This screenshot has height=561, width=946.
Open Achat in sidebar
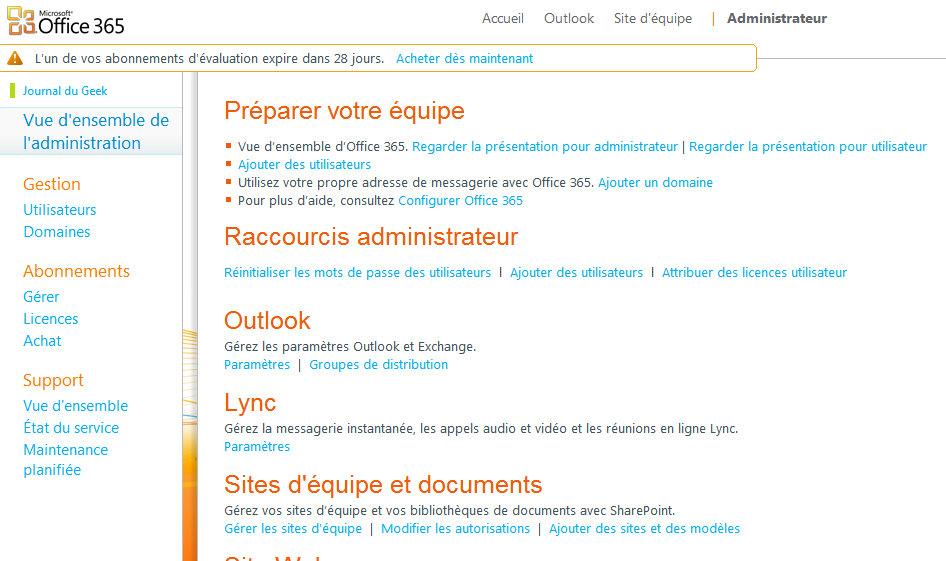click(42, 341)
